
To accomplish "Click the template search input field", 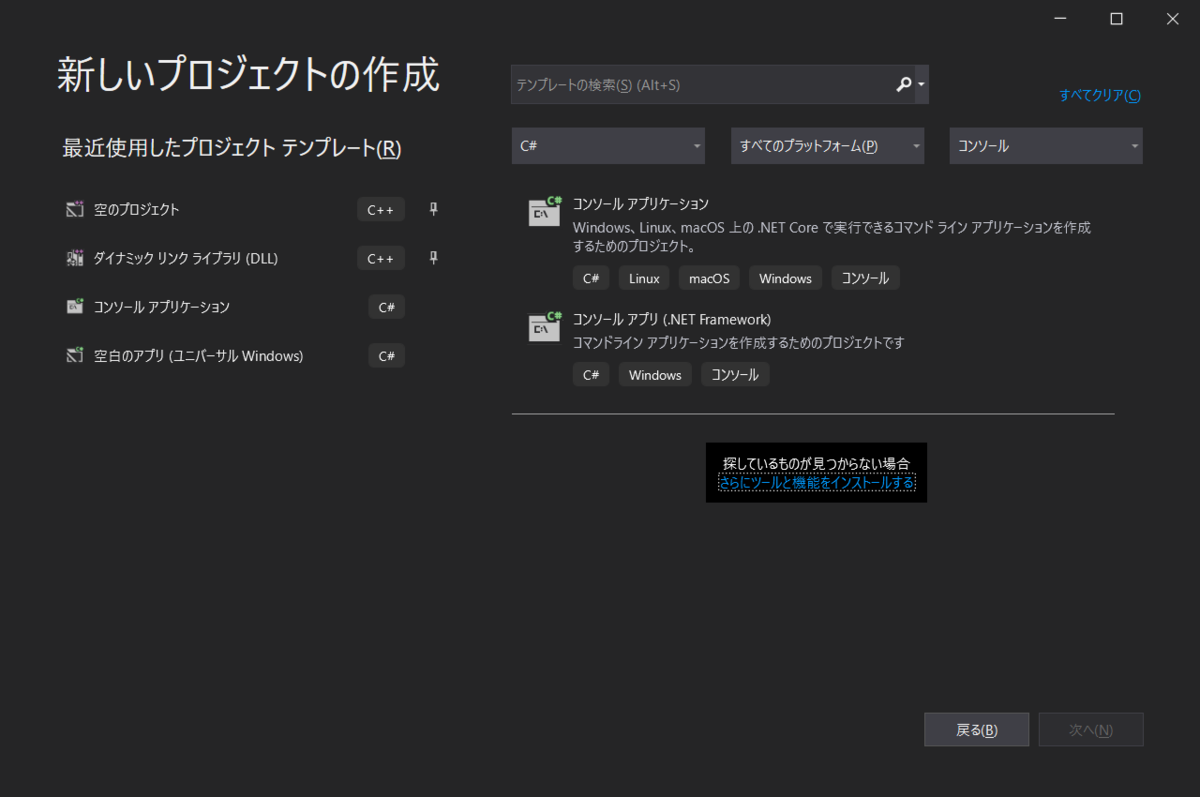I will [702, 85].
